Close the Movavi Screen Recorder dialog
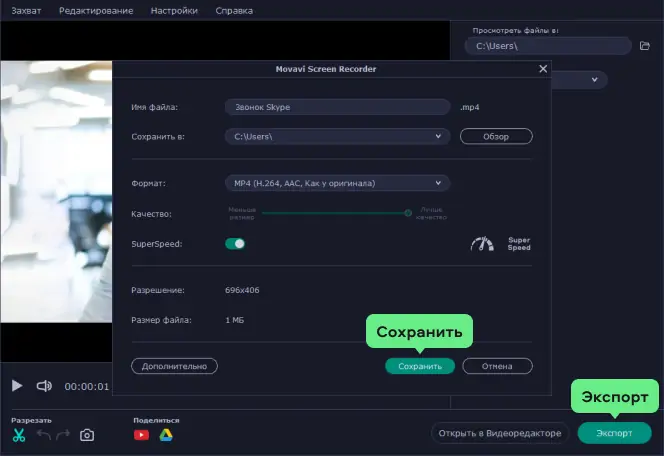Screen dimensions: 664x456 coord(543,69)
